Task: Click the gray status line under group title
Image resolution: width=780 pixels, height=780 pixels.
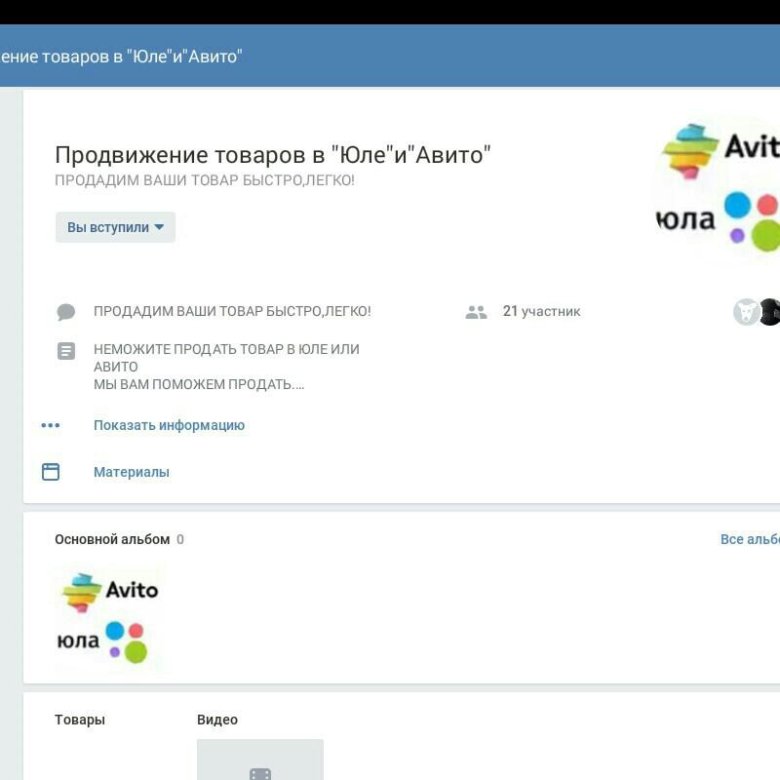Action: click(204, 181)
